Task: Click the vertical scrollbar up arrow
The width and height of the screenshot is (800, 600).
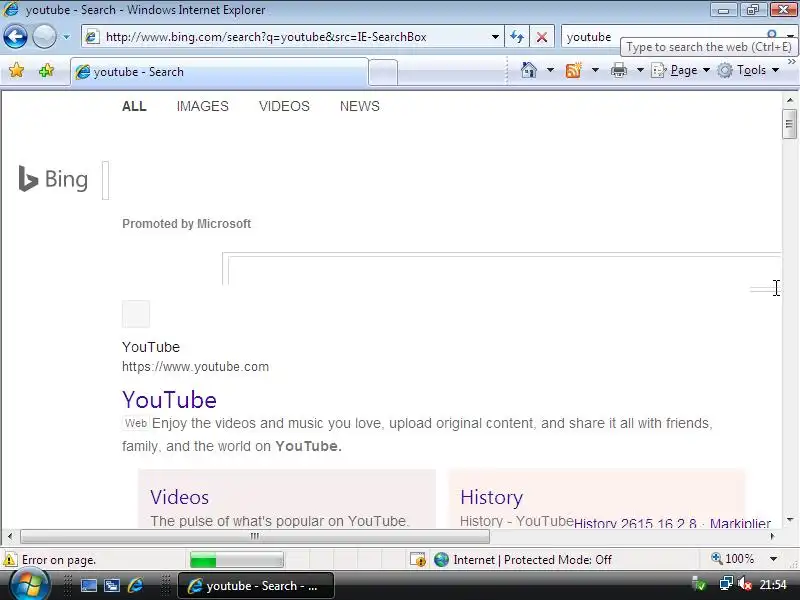Action: (x=790, y=100)
